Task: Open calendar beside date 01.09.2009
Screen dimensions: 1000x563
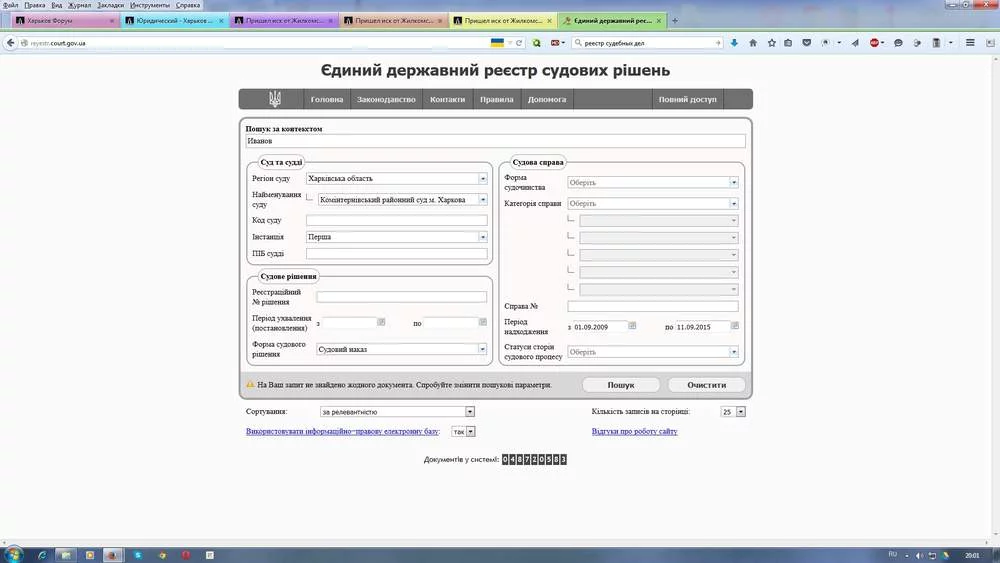Action: pyautogui.click(x=632, y=326)
